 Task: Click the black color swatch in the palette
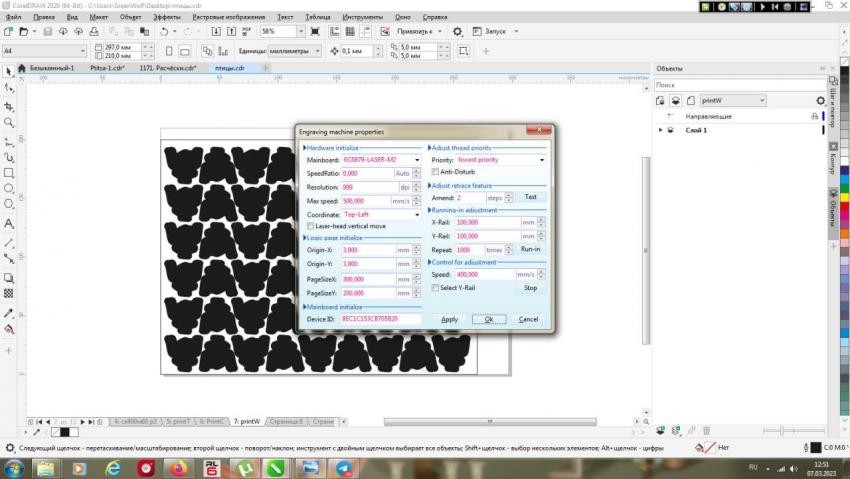tap(63, 432)
